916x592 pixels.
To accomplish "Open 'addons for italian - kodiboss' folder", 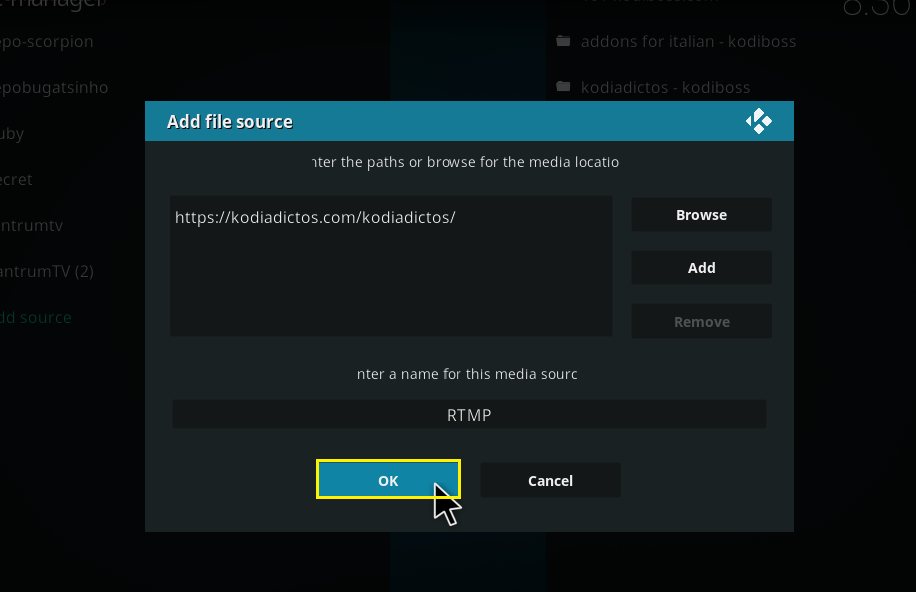I will tap(688, 41).
